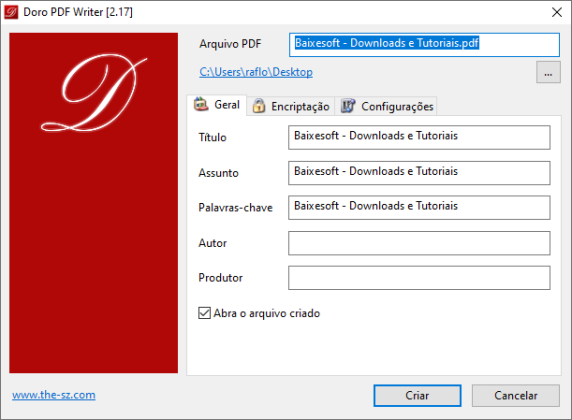
Task: Click into the Título field
Action: point(419,138)
